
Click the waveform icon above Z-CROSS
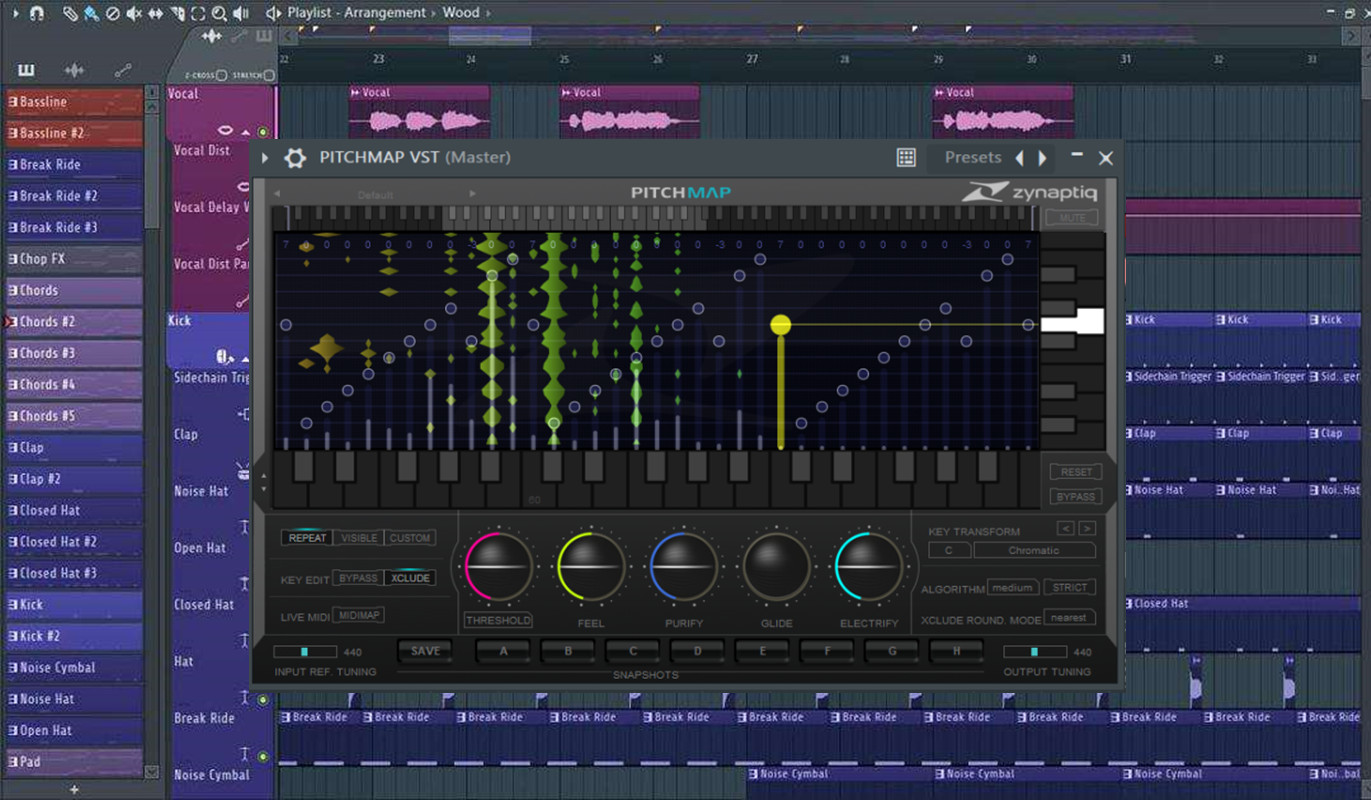tap(211, 36)
